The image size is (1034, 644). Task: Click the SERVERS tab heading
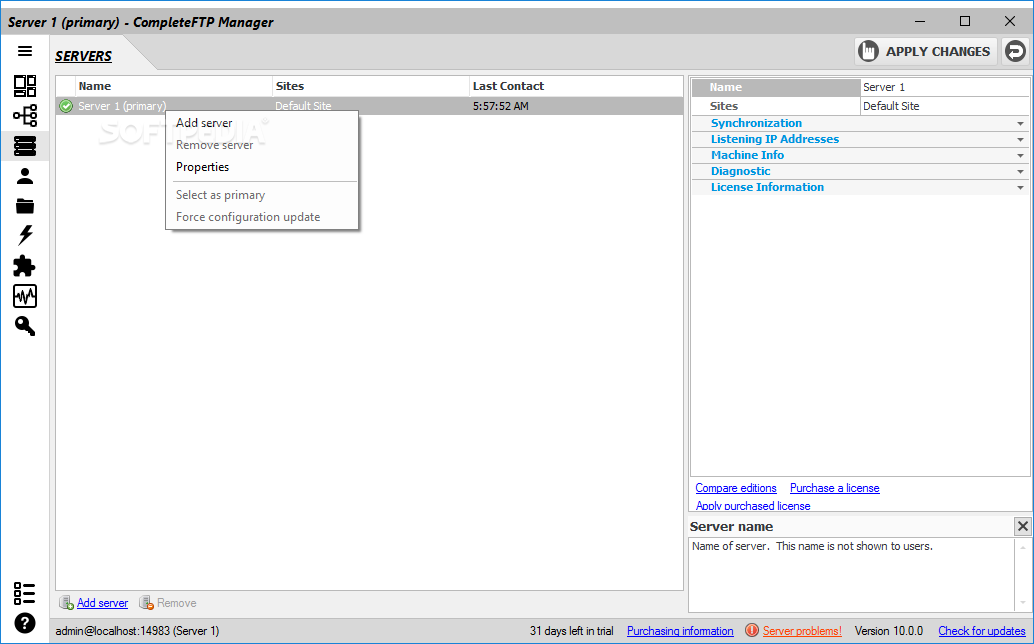(83, 56)
